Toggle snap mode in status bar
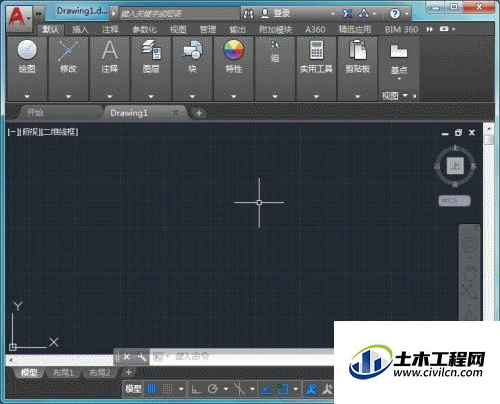The width and height of the screenshot is (500, 404). pos(167,389)
